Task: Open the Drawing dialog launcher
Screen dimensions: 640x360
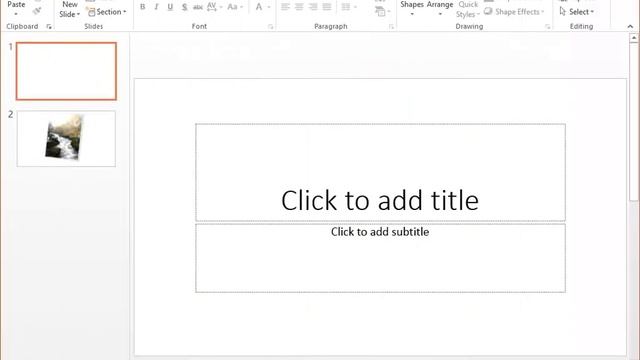Action: click(x=547, y=27)
